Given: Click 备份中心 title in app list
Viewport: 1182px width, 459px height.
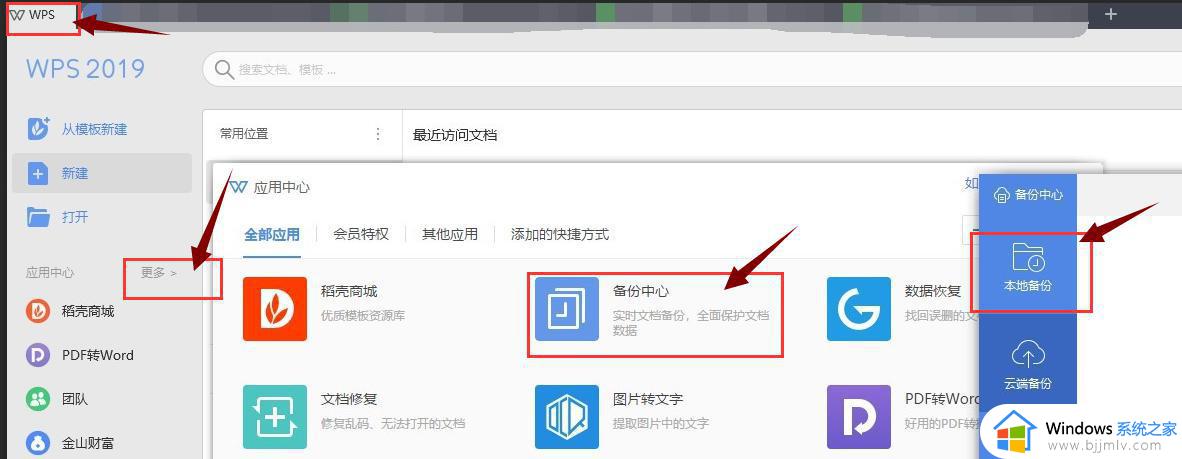Looking at the screenshot, I should pos(641,291).
